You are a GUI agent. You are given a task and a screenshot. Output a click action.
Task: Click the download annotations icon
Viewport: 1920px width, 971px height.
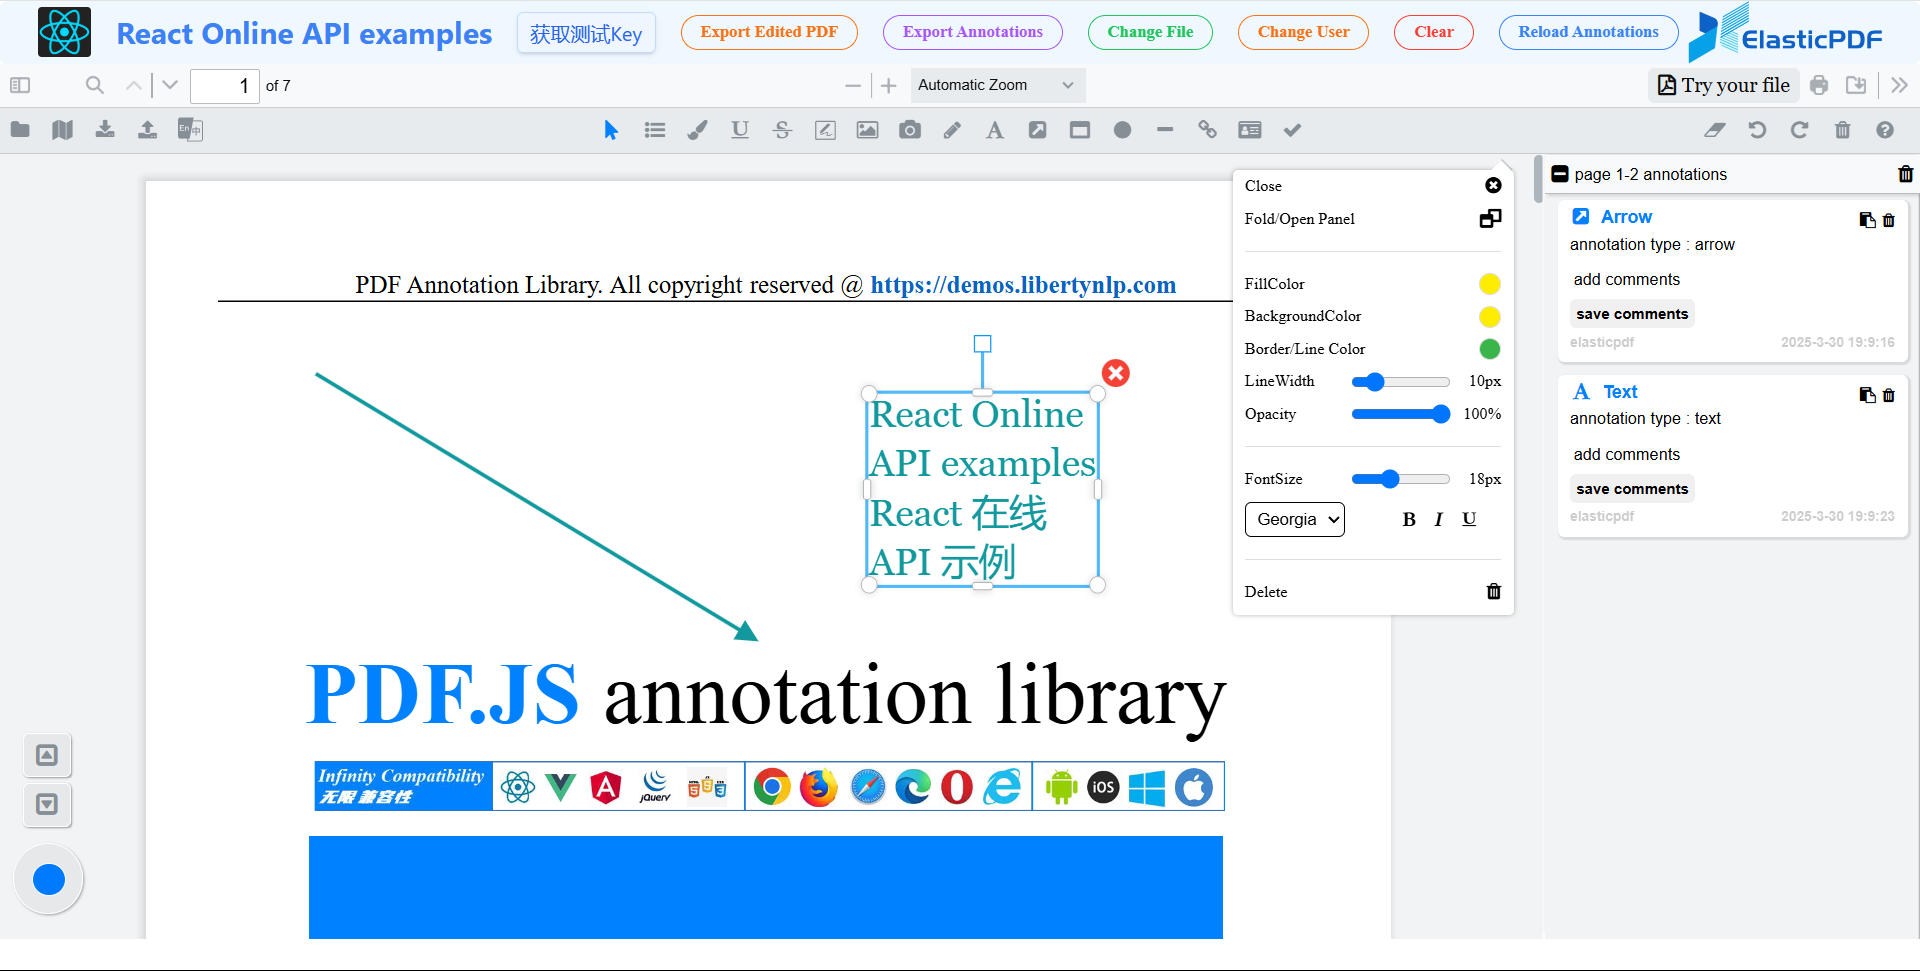coord(105,130)
